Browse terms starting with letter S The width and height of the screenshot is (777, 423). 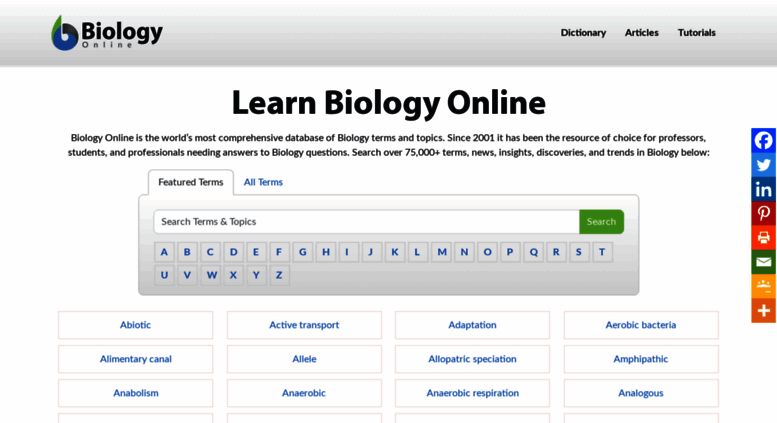click(x=579, y=252)
